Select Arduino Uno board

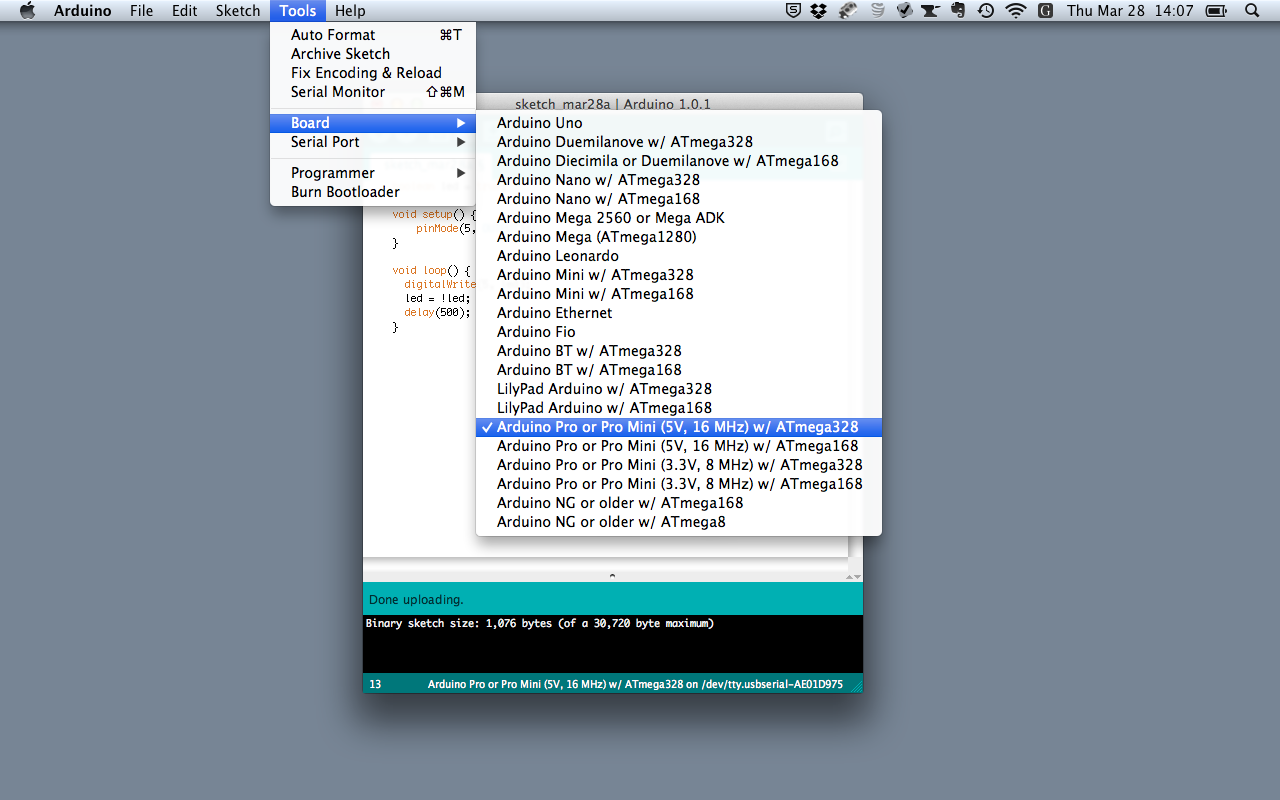[679, 123]
